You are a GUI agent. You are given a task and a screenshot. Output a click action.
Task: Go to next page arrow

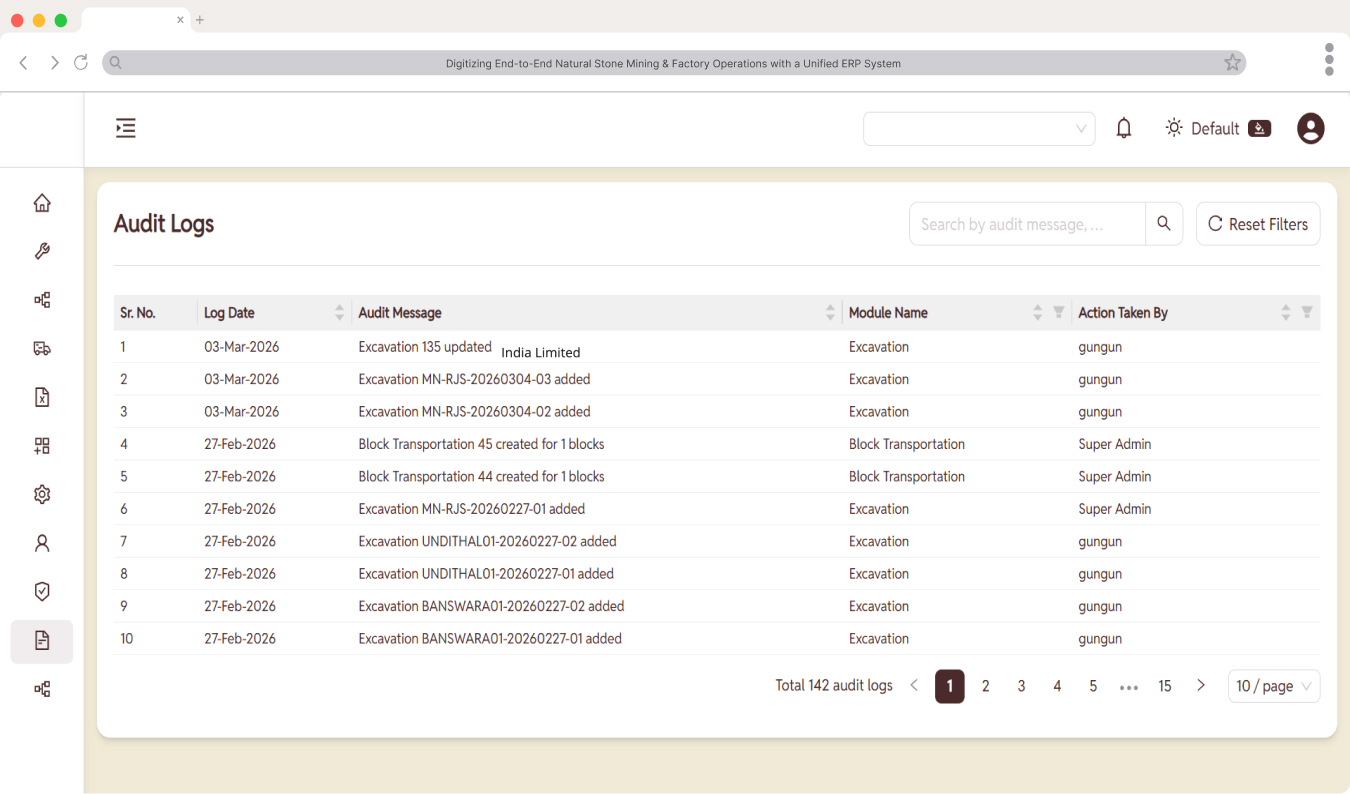tap(1201, 686)
